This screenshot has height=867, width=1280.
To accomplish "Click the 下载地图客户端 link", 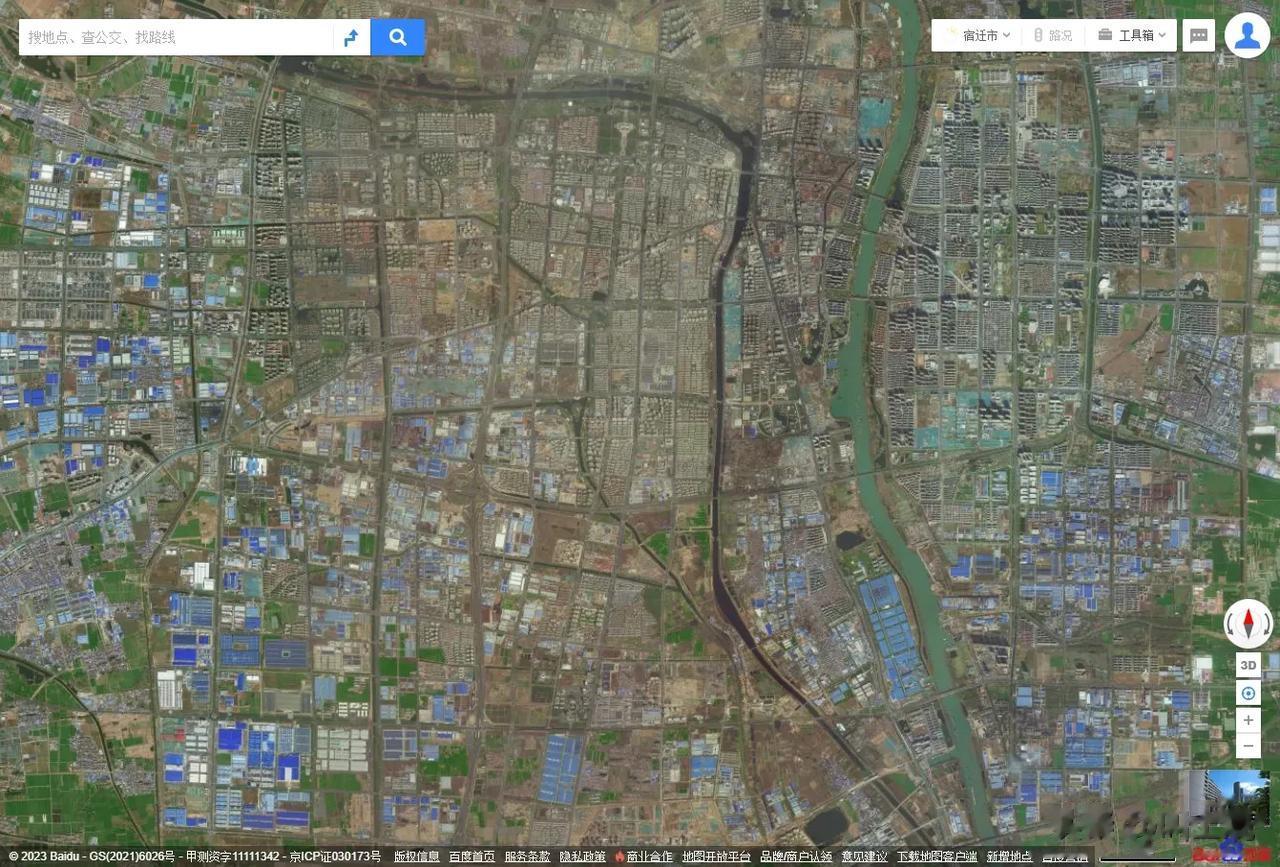I will (x=937, y=857).
